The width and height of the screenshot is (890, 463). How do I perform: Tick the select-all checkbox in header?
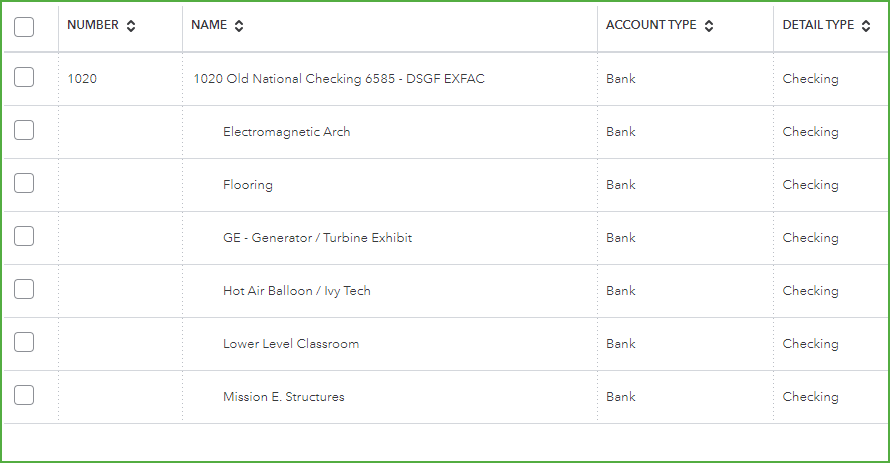point(24,26)
